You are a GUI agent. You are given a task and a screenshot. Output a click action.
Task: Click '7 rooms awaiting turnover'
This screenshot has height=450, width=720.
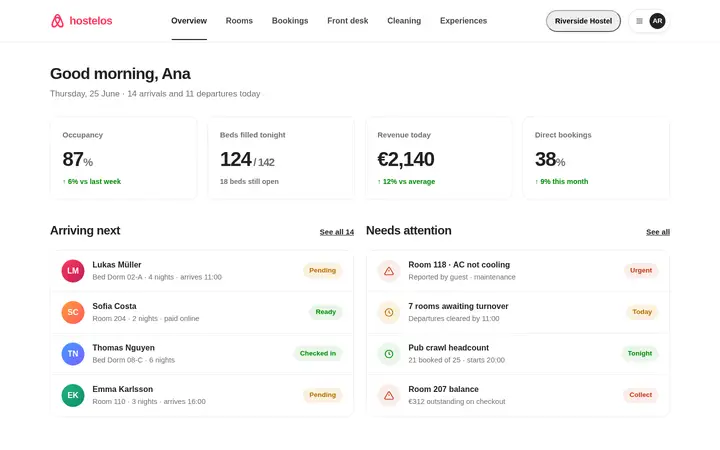458,306
